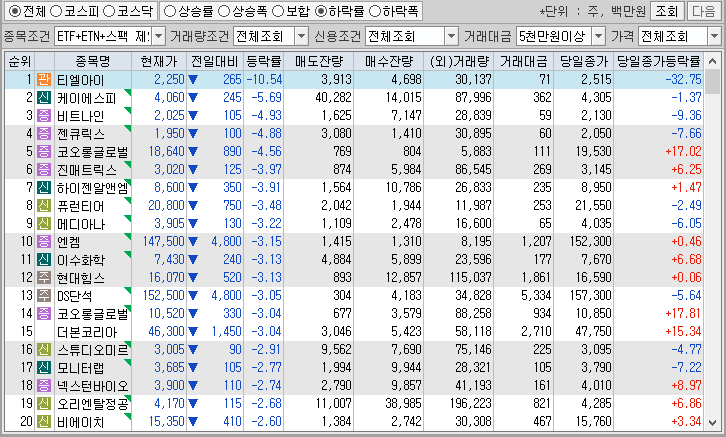Click the 증 badge icon beside 진매트릭스

click(x=44, y=169)
